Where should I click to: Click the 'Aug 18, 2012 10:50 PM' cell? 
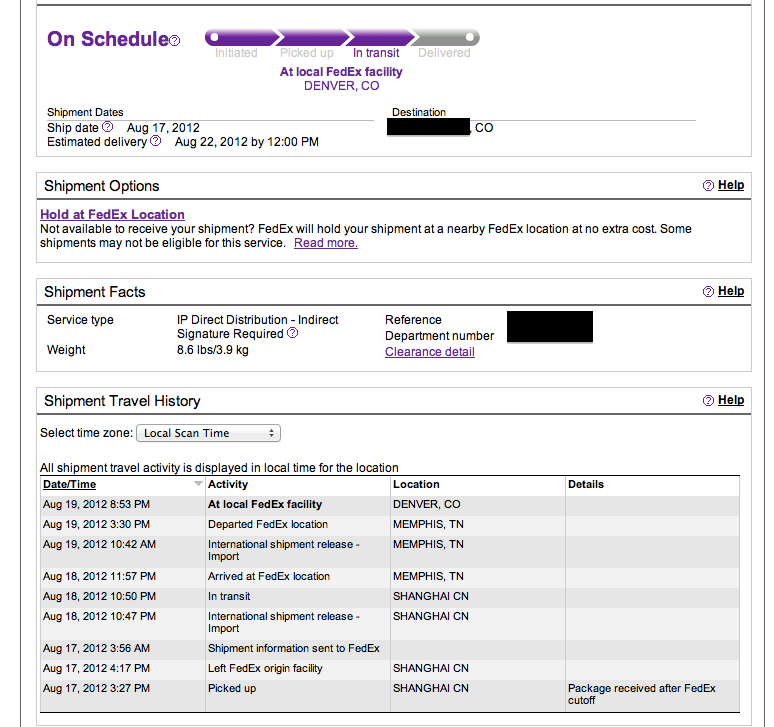click(x=122, y=596)
